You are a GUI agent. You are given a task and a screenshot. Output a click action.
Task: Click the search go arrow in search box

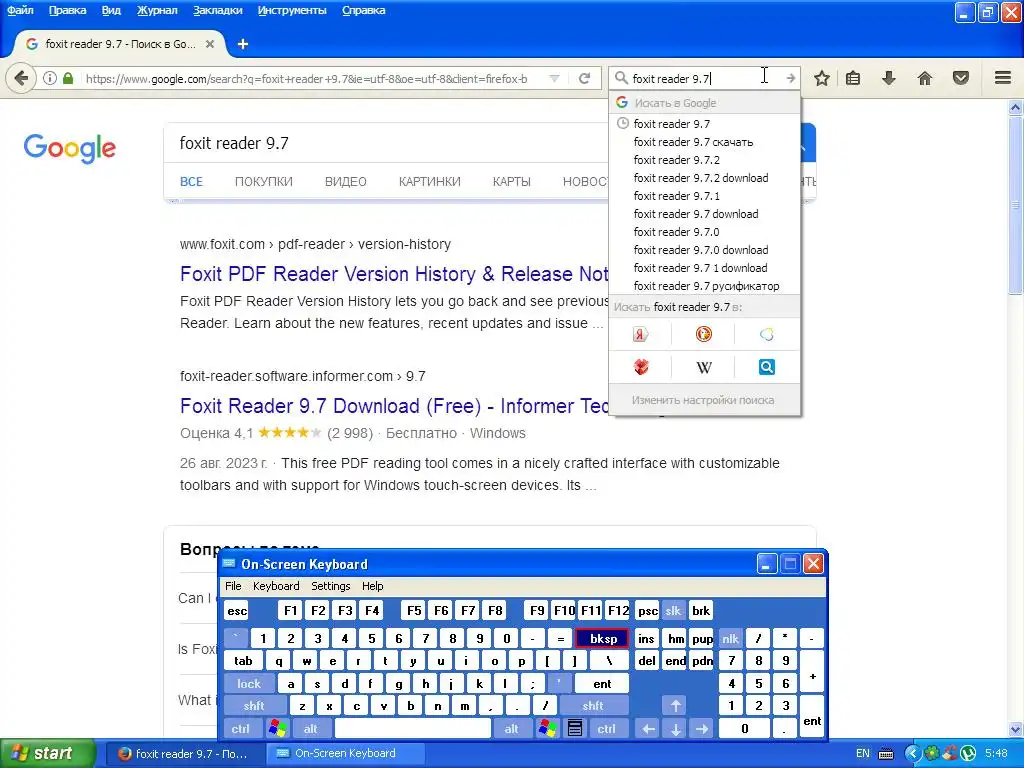(x=791, y=78)
